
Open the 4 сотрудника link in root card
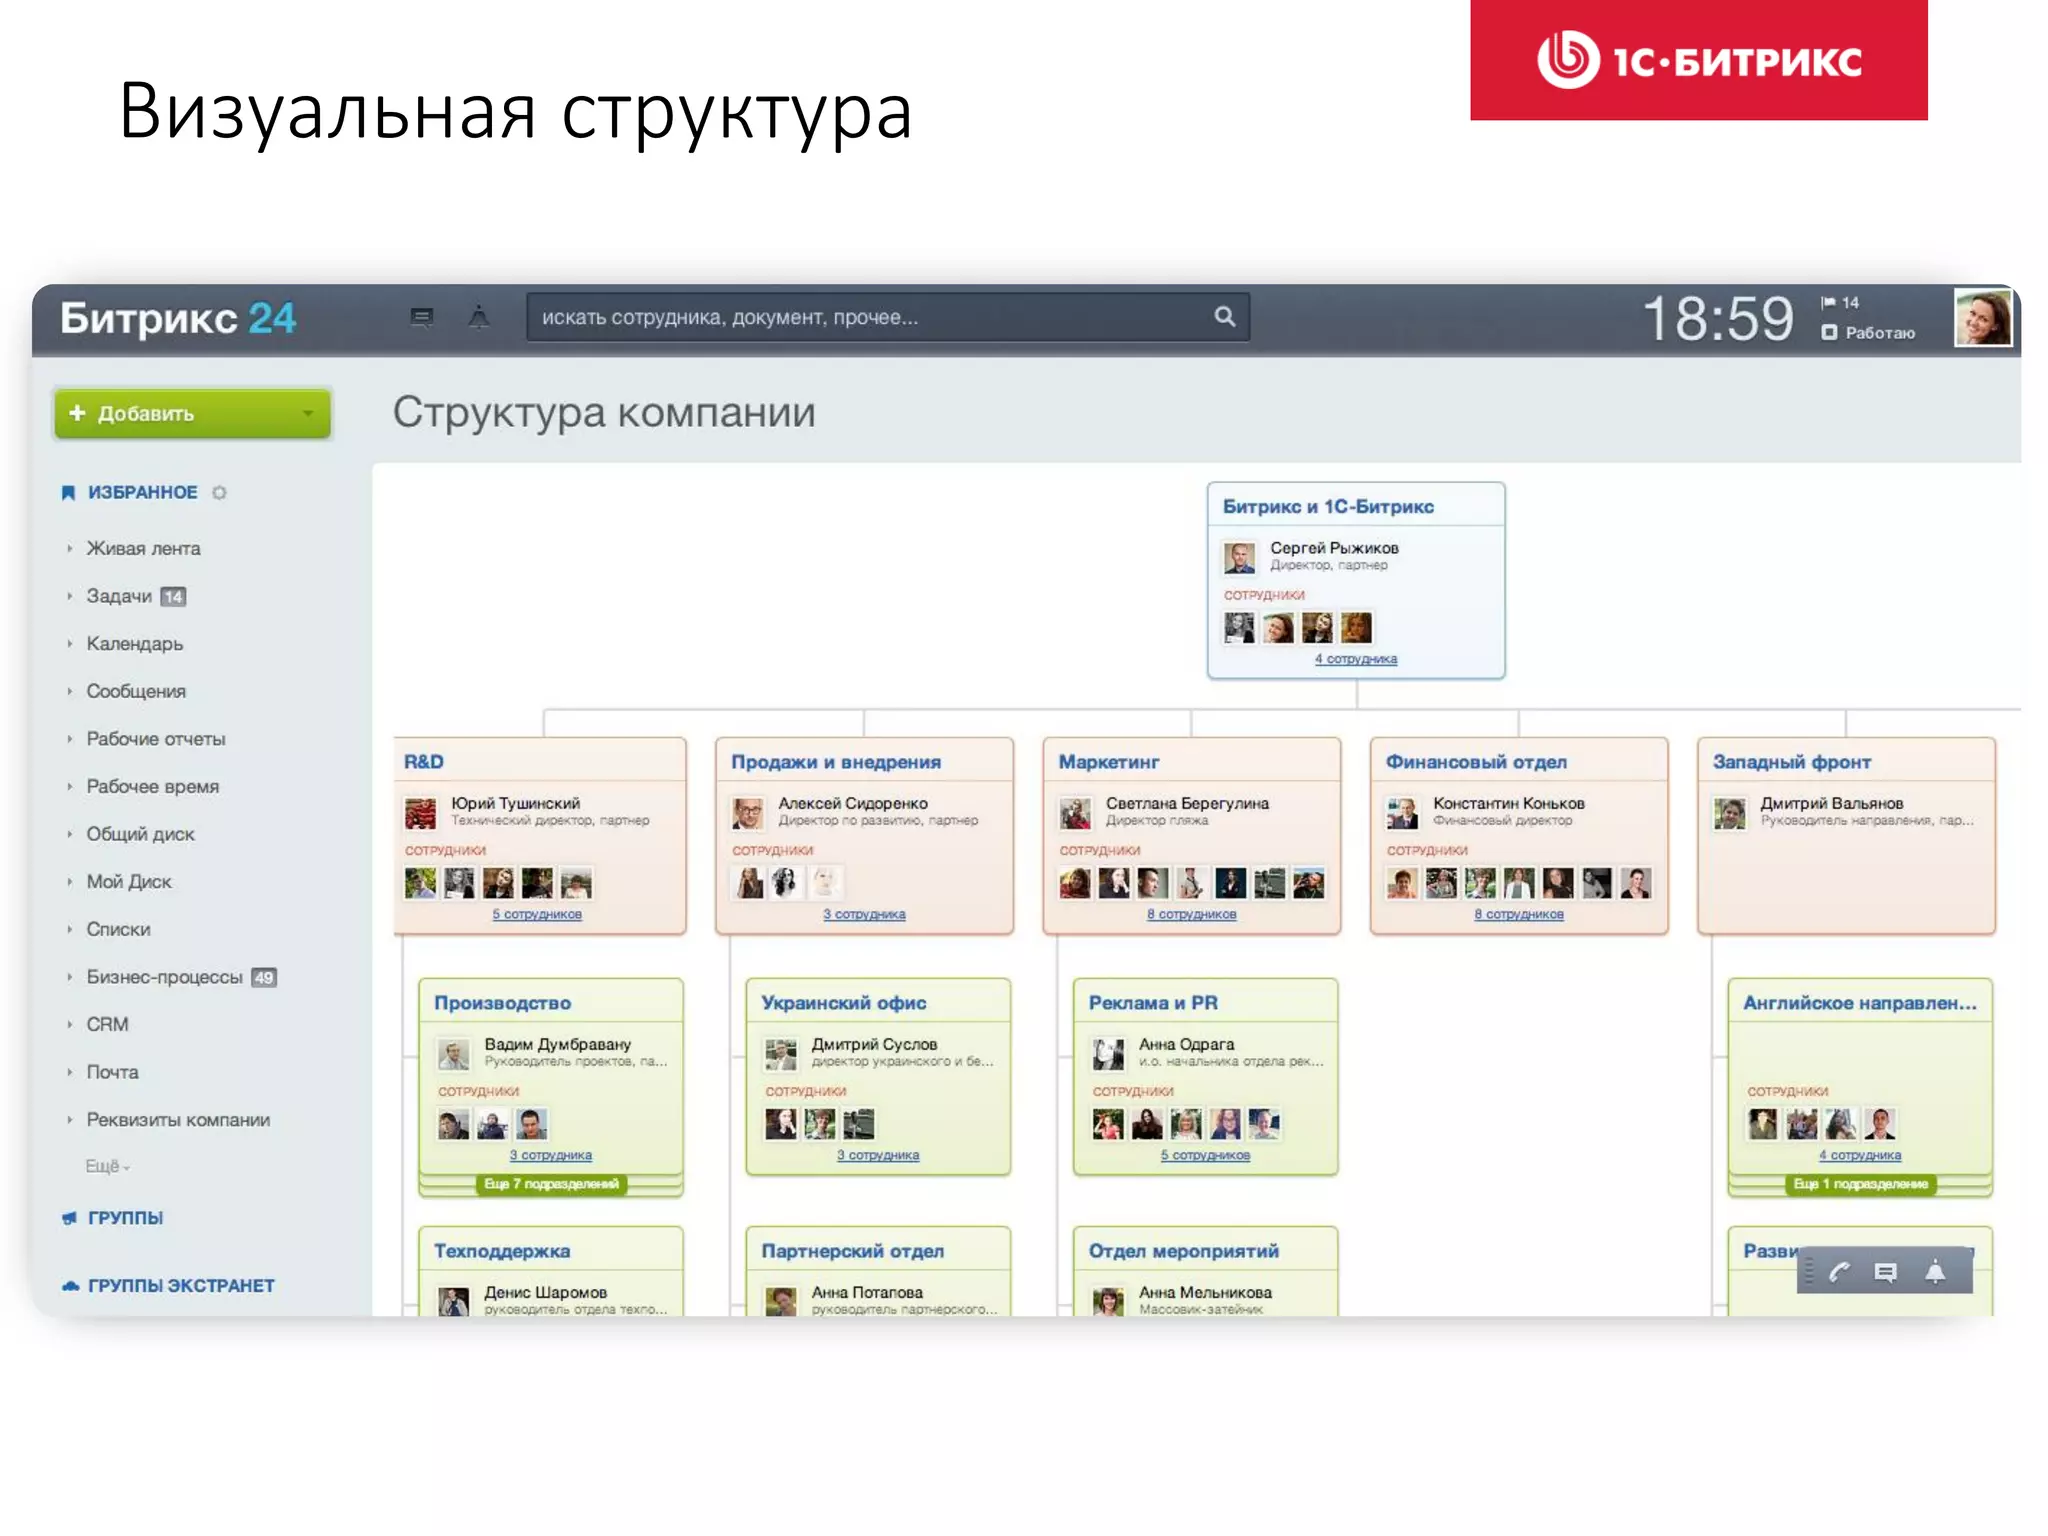(x=1356, y=659)
